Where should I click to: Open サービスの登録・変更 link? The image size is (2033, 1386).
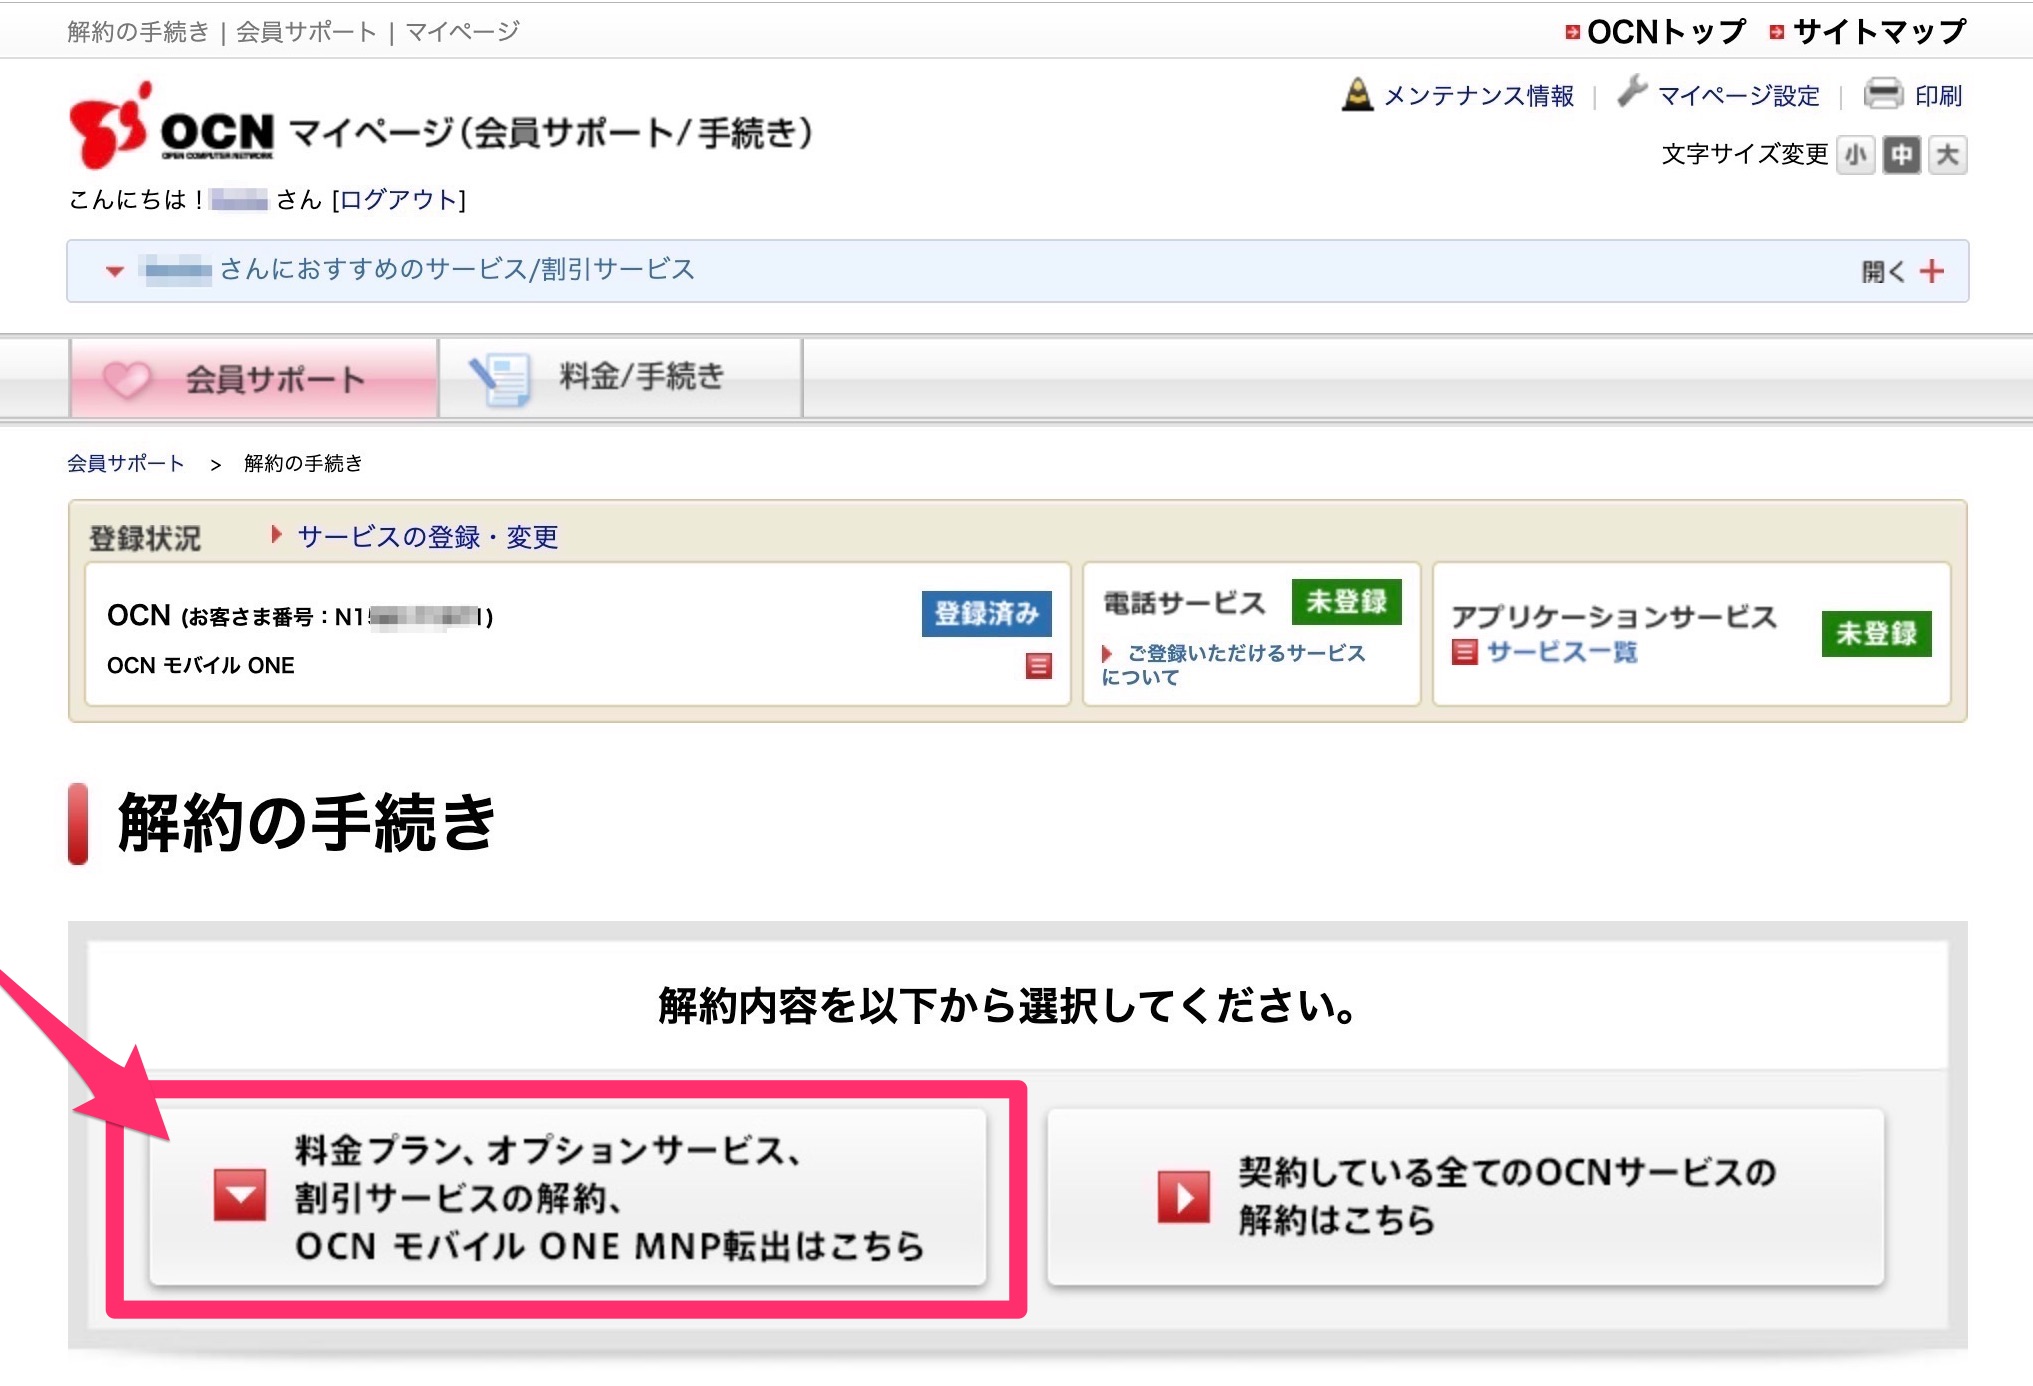click(427, 537)
